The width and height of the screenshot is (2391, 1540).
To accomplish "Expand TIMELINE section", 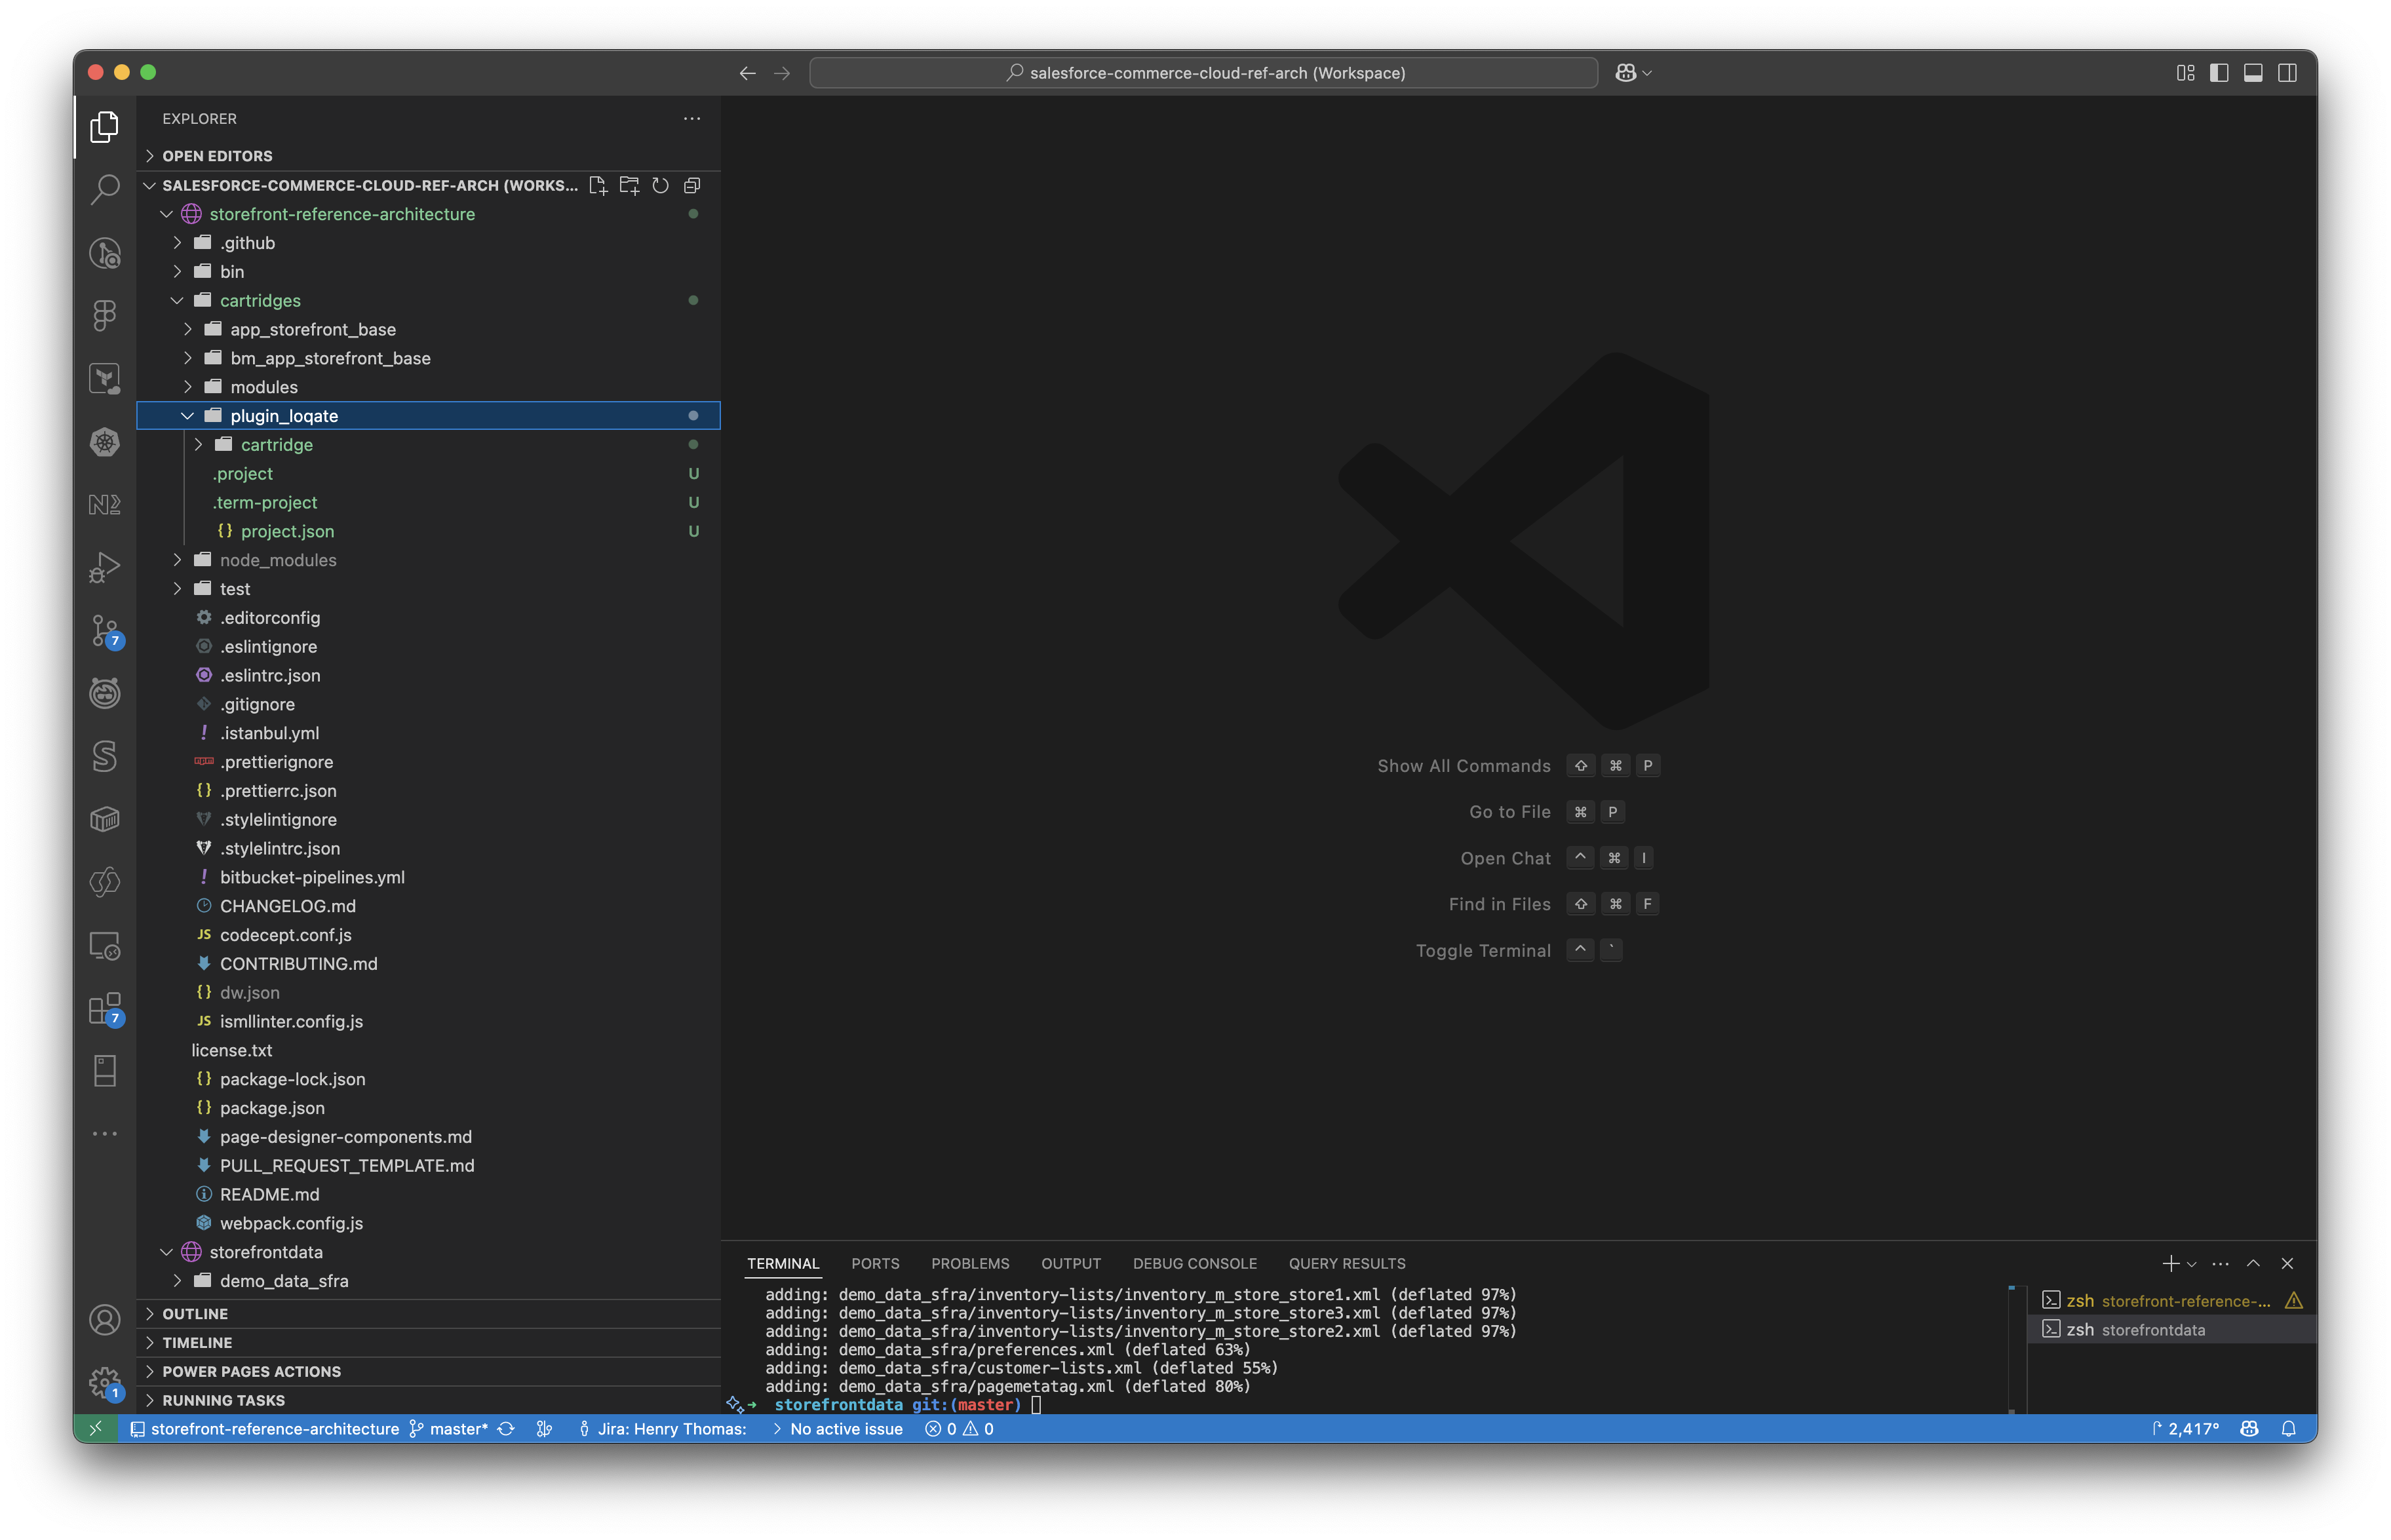I will [x=428, y=1343].
